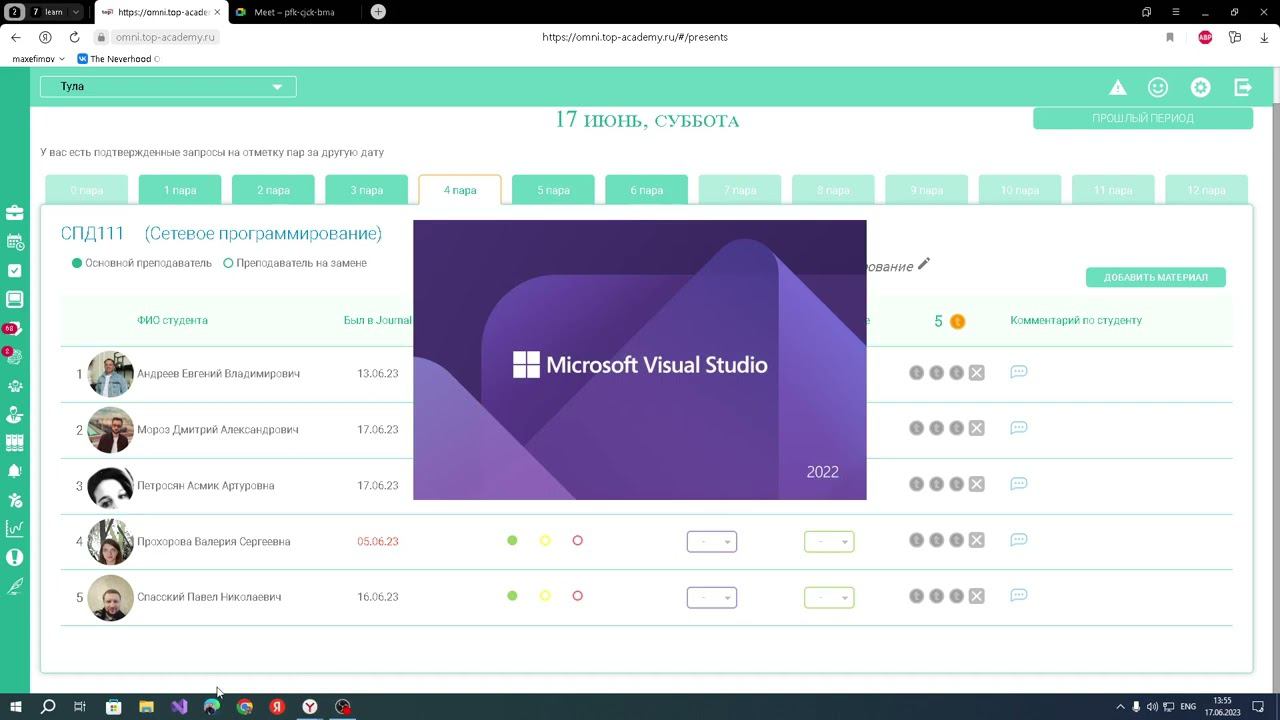This screenshot has height=720, width=1280.
Task: Open the monitor icon in the sidebar
Action: click(15, 299)
